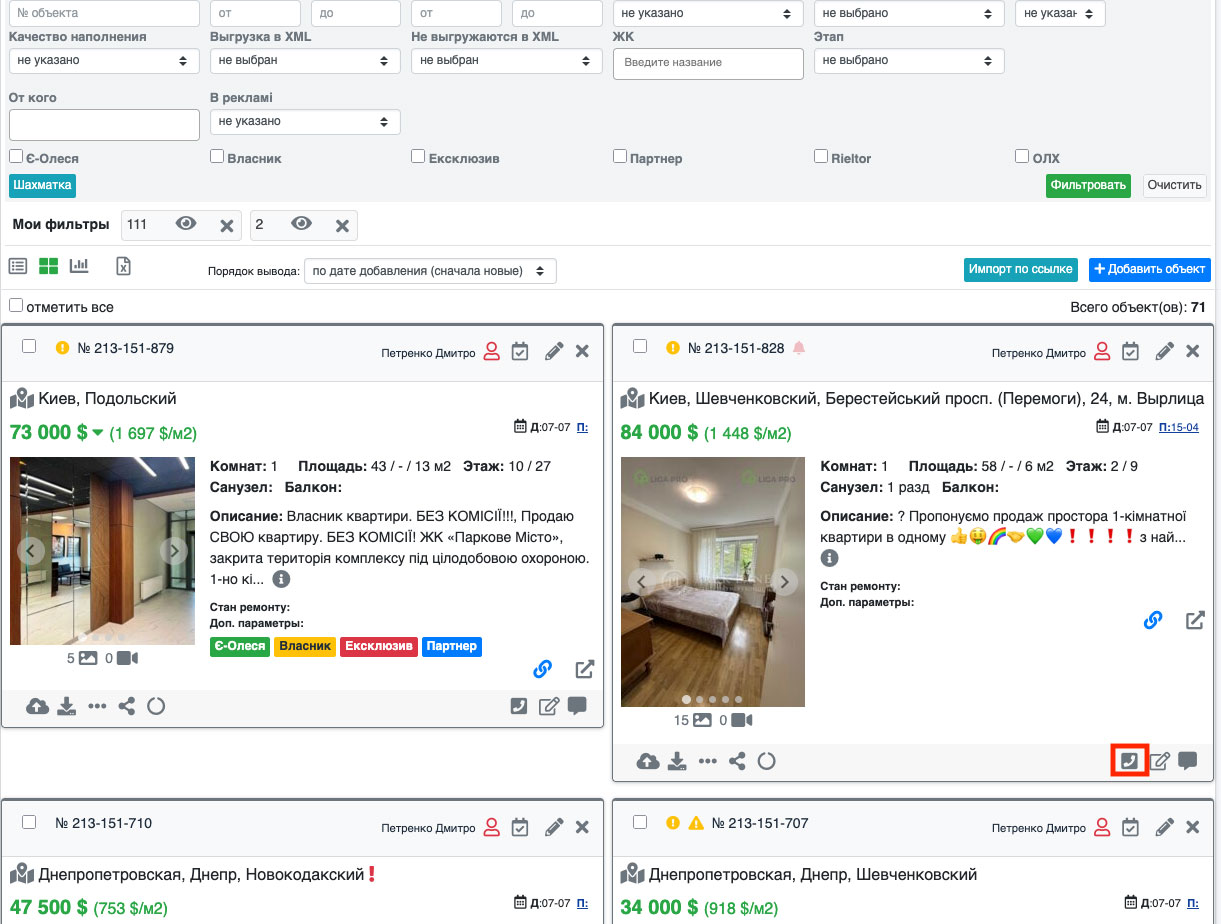Image resolution: width=1221 pixels, height=924 pixels.
Task: Show next photo of bedroom listing
Action: coord(786,581)
